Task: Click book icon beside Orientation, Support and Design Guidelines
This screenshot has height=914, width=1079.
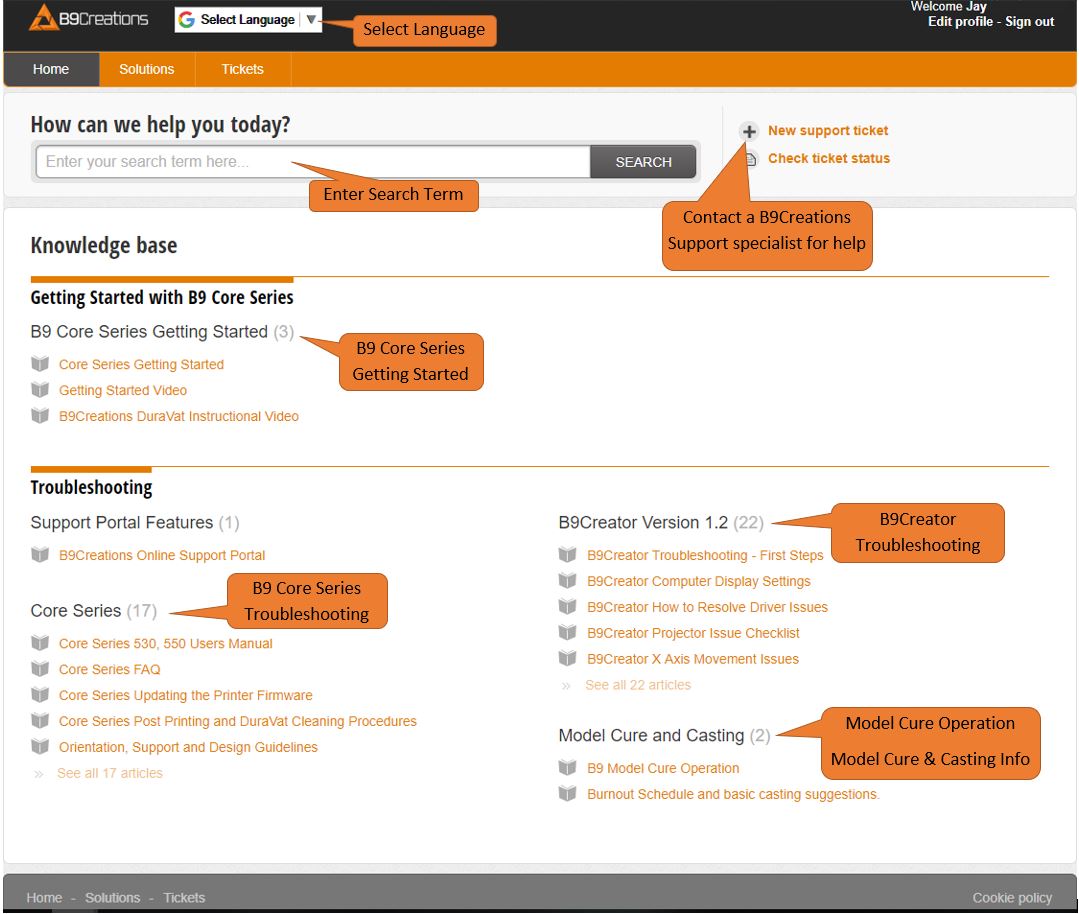Action: point(41,747)
